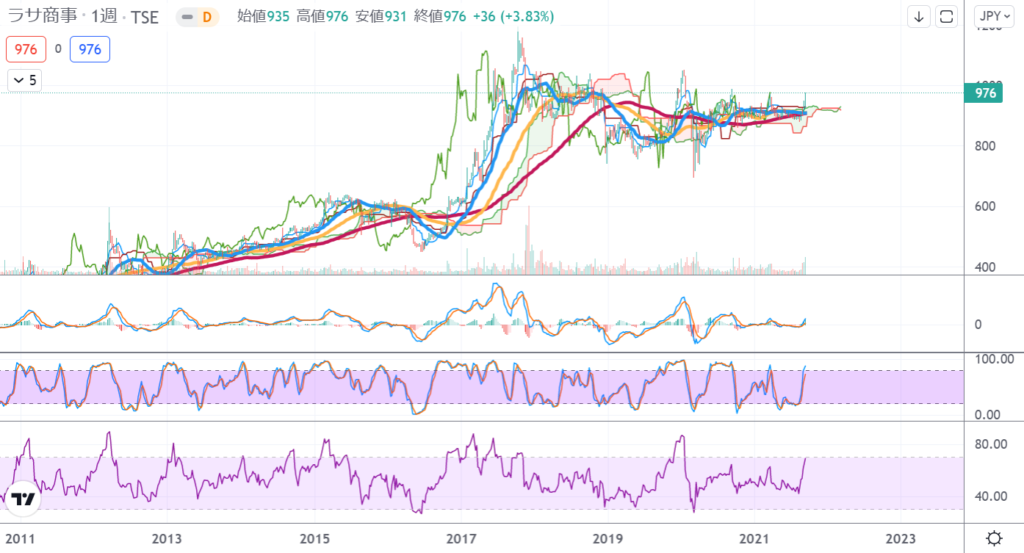Viewport: 1024px width, 553px height.
Task: Click the 2021 label on time axis
Action: tap(754, 539)
